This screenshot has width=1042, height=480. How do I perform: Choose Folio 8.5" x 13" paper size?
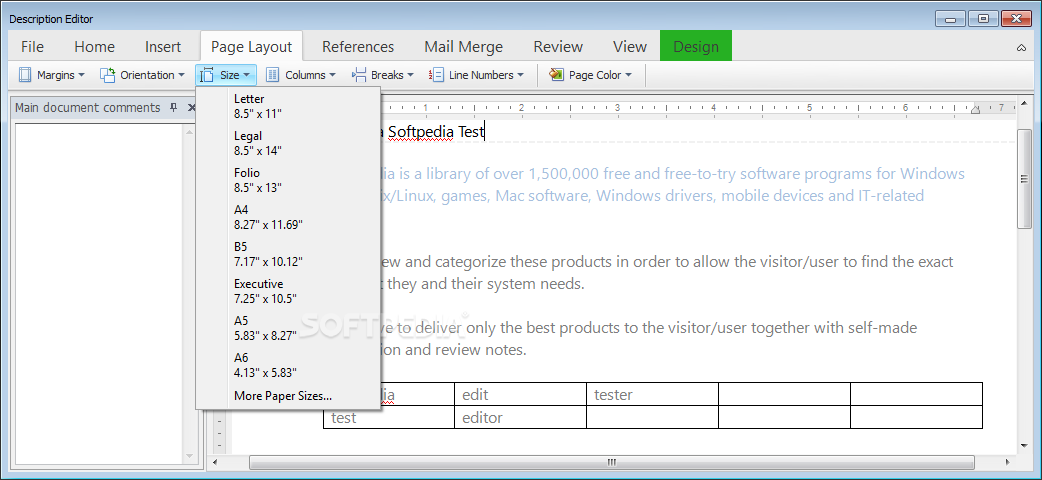tap(288, 180)
